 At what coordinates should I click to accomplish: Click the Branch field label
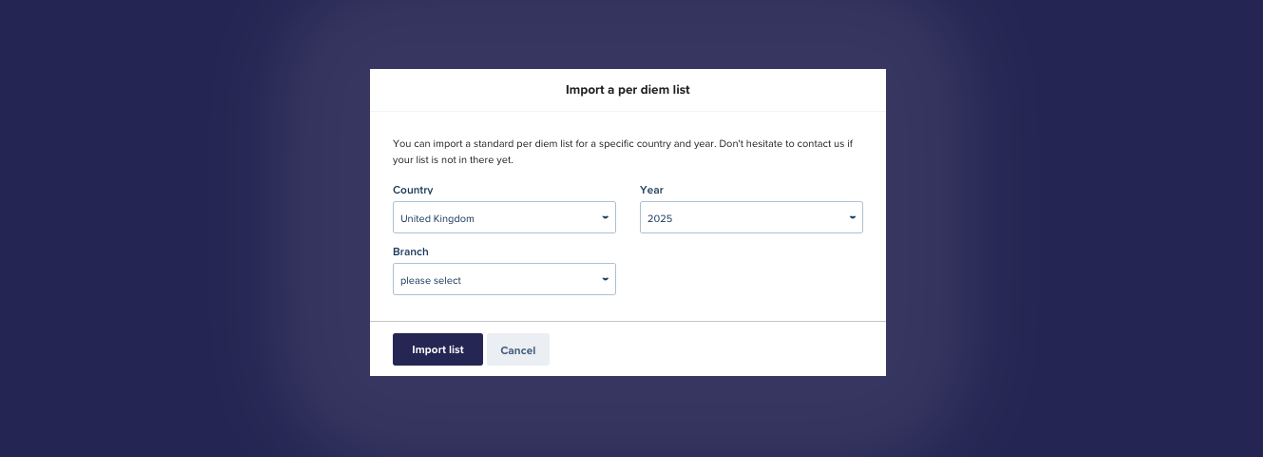(411, 252)
